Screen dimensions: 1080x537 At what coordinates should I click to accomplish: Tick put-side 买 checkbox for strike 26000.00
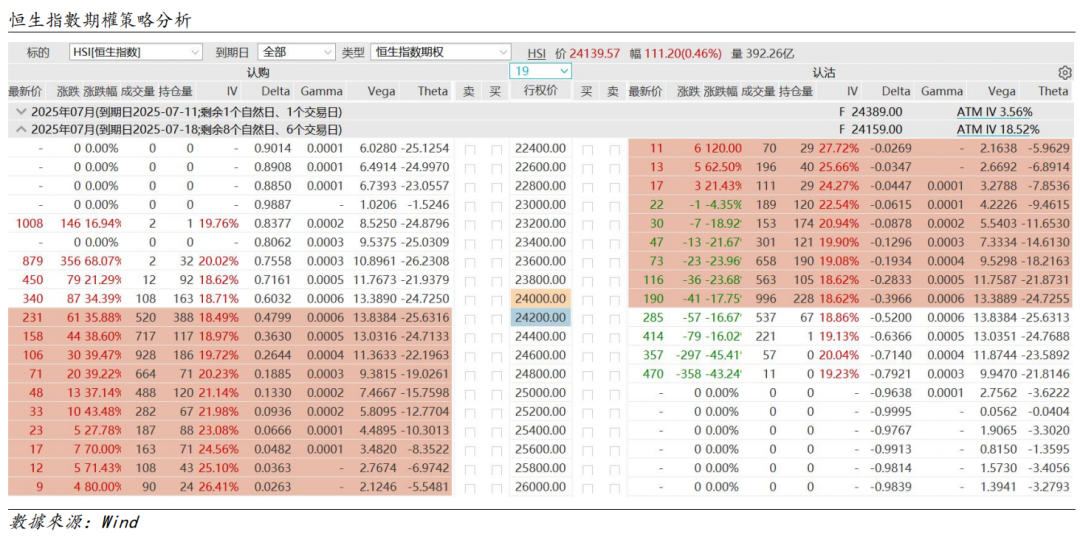587,487
